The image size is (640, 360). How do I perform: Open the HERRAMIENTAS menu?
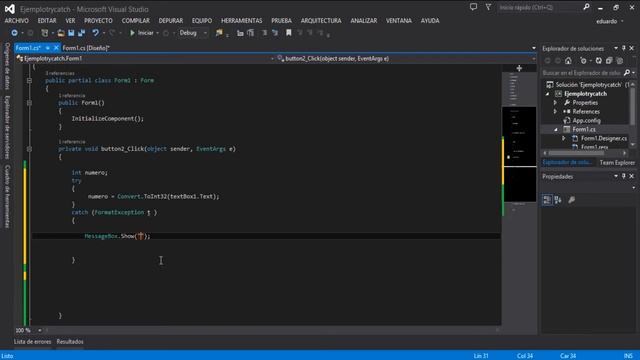[x=242, y=20]
